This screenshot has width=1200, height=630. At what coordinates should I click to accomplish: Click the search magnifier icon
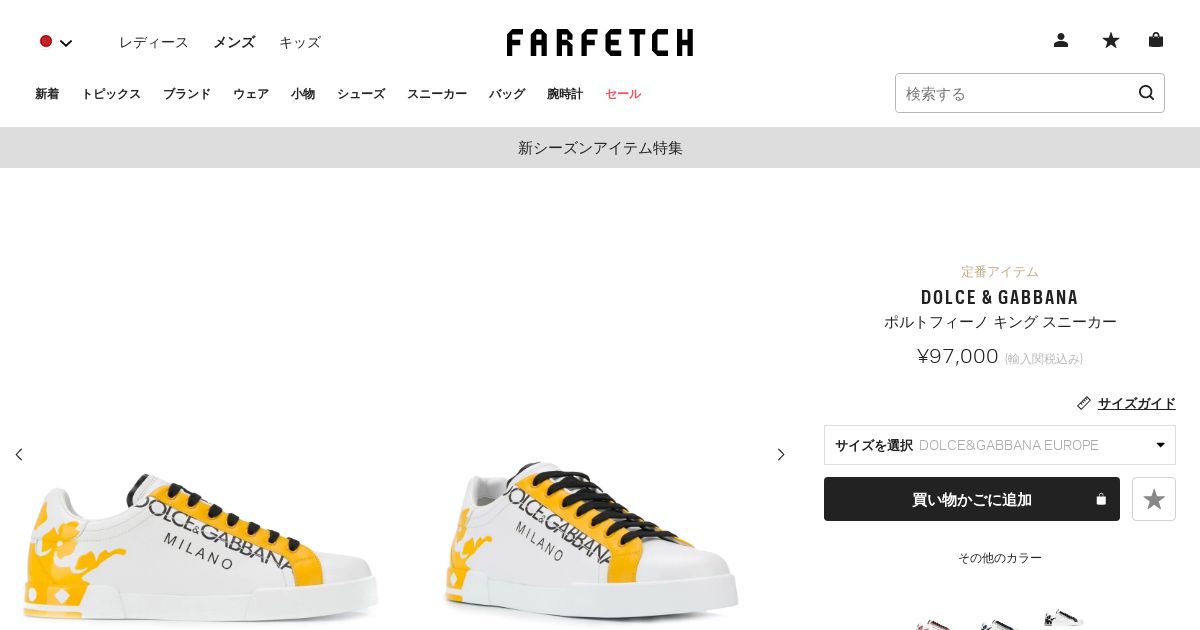tap(1146, 93)
